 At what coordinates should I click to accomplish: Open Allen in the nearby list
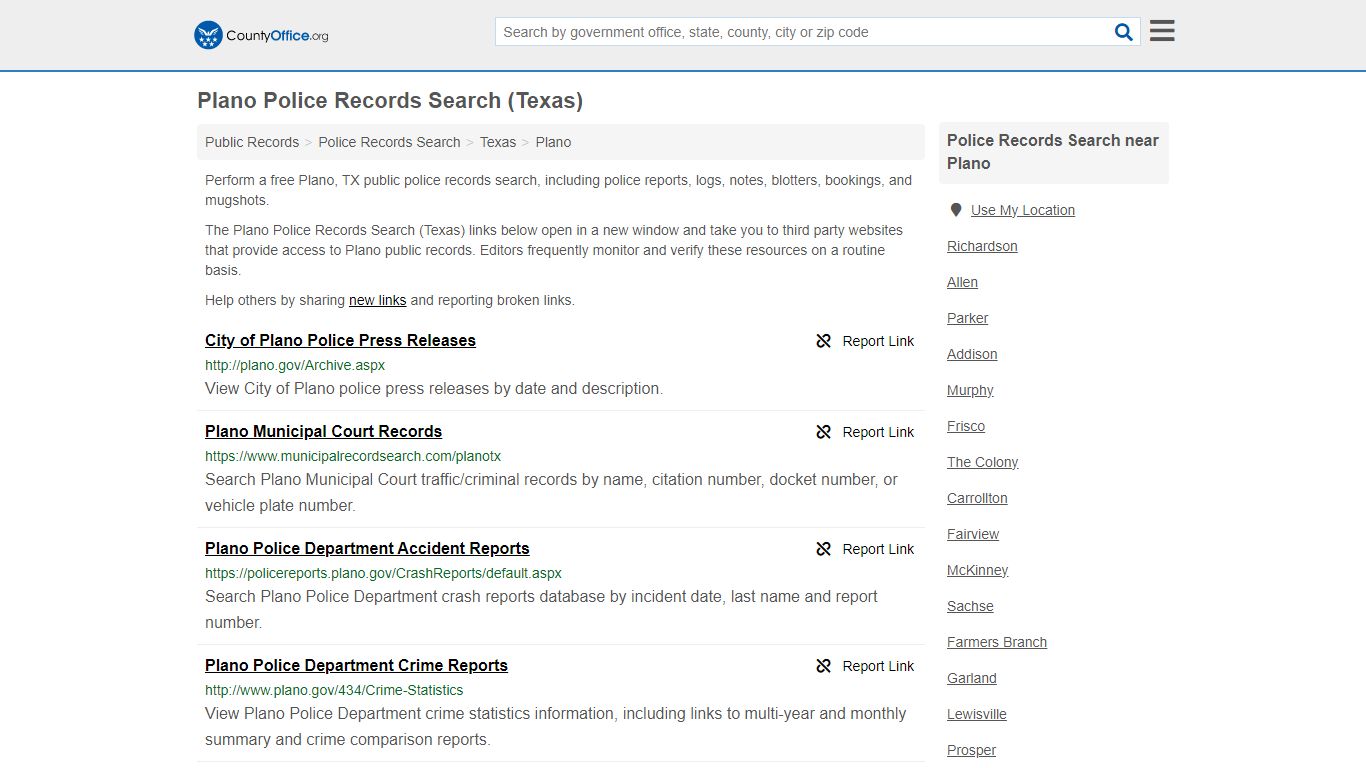tap(962, 282)
